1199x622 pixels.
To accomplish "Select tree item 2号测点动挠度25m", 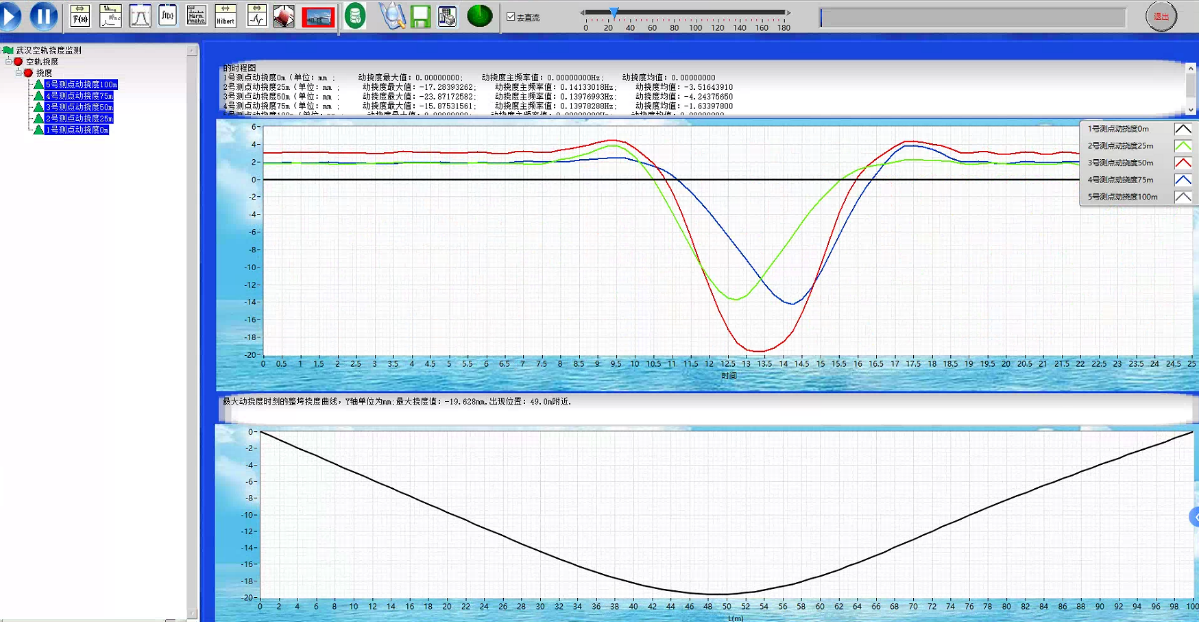I will click(79, 119).
